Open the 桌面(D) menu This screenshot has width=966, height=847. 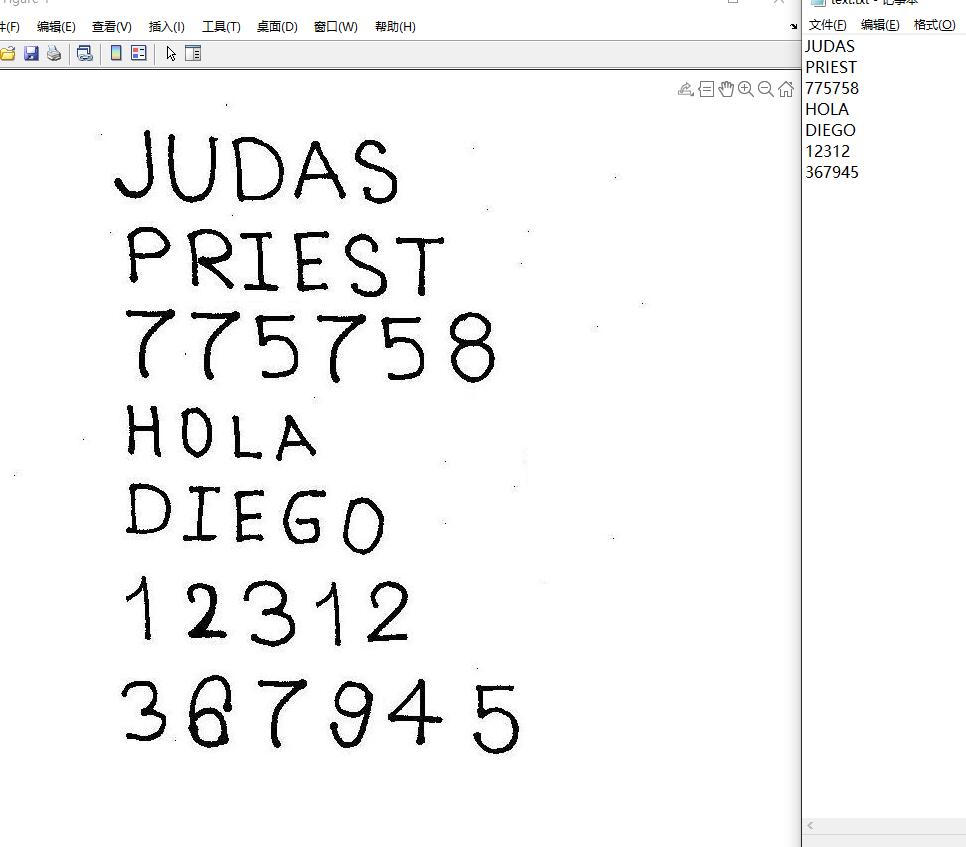[x=277, y=27]
